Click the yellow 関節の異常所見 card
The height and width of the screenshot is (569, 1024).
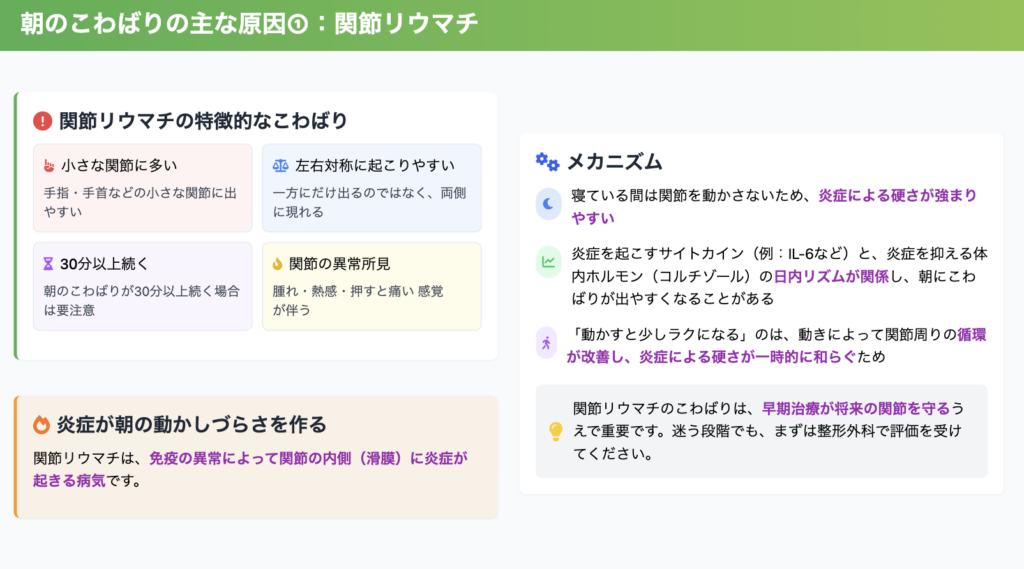(371, 286)
